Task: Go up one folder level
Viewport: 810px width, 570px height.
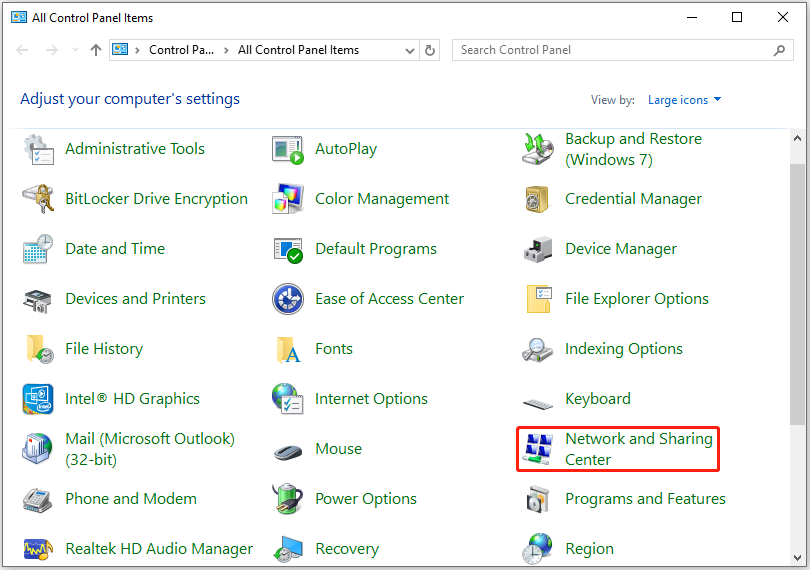Action: (96, 50)
